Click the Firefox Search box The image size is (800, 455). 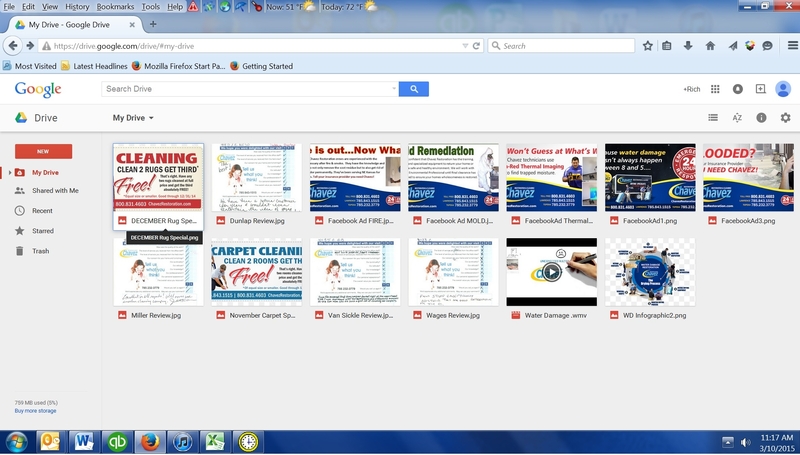pyautogui.click(x=561, y=46)
